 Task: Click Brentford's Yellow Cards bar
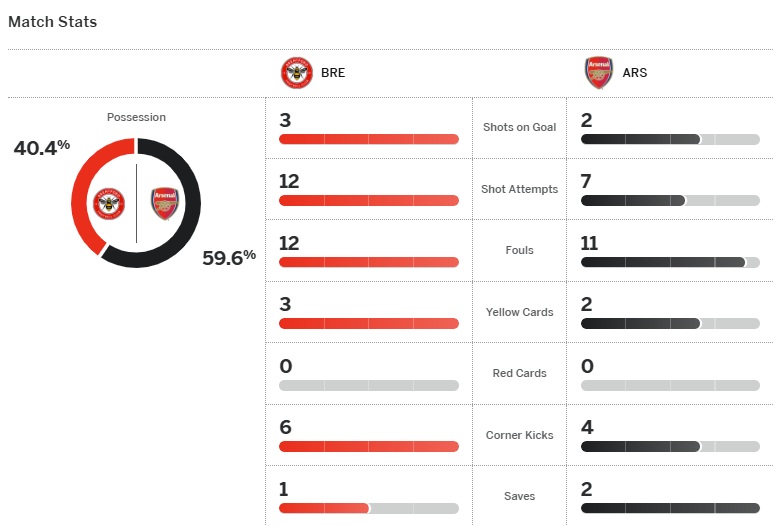(x=369, y=324)
